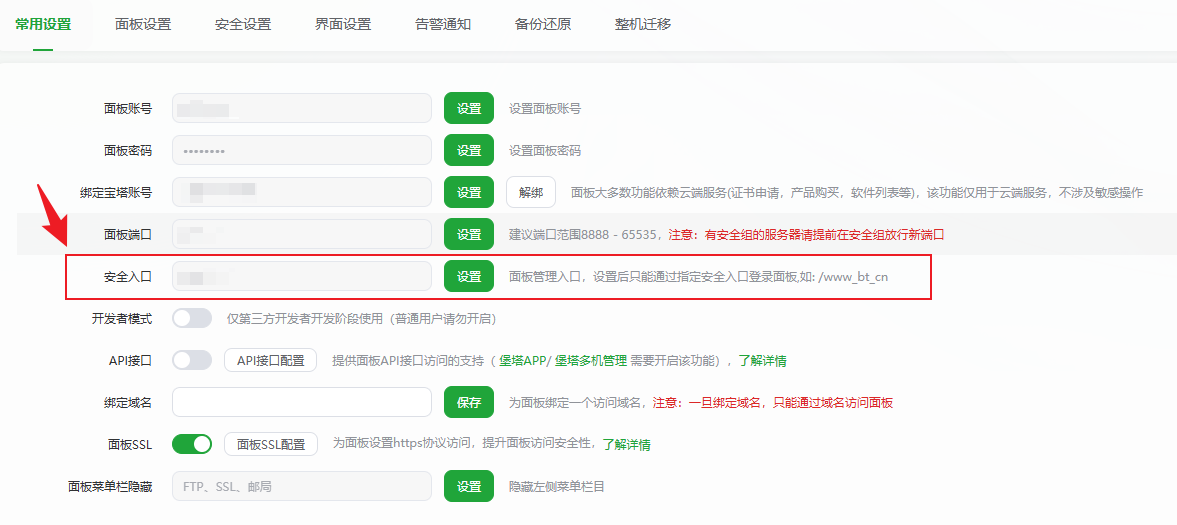Click the 绑定域名 input field
1177x525 pixels.
coord(301,402)
